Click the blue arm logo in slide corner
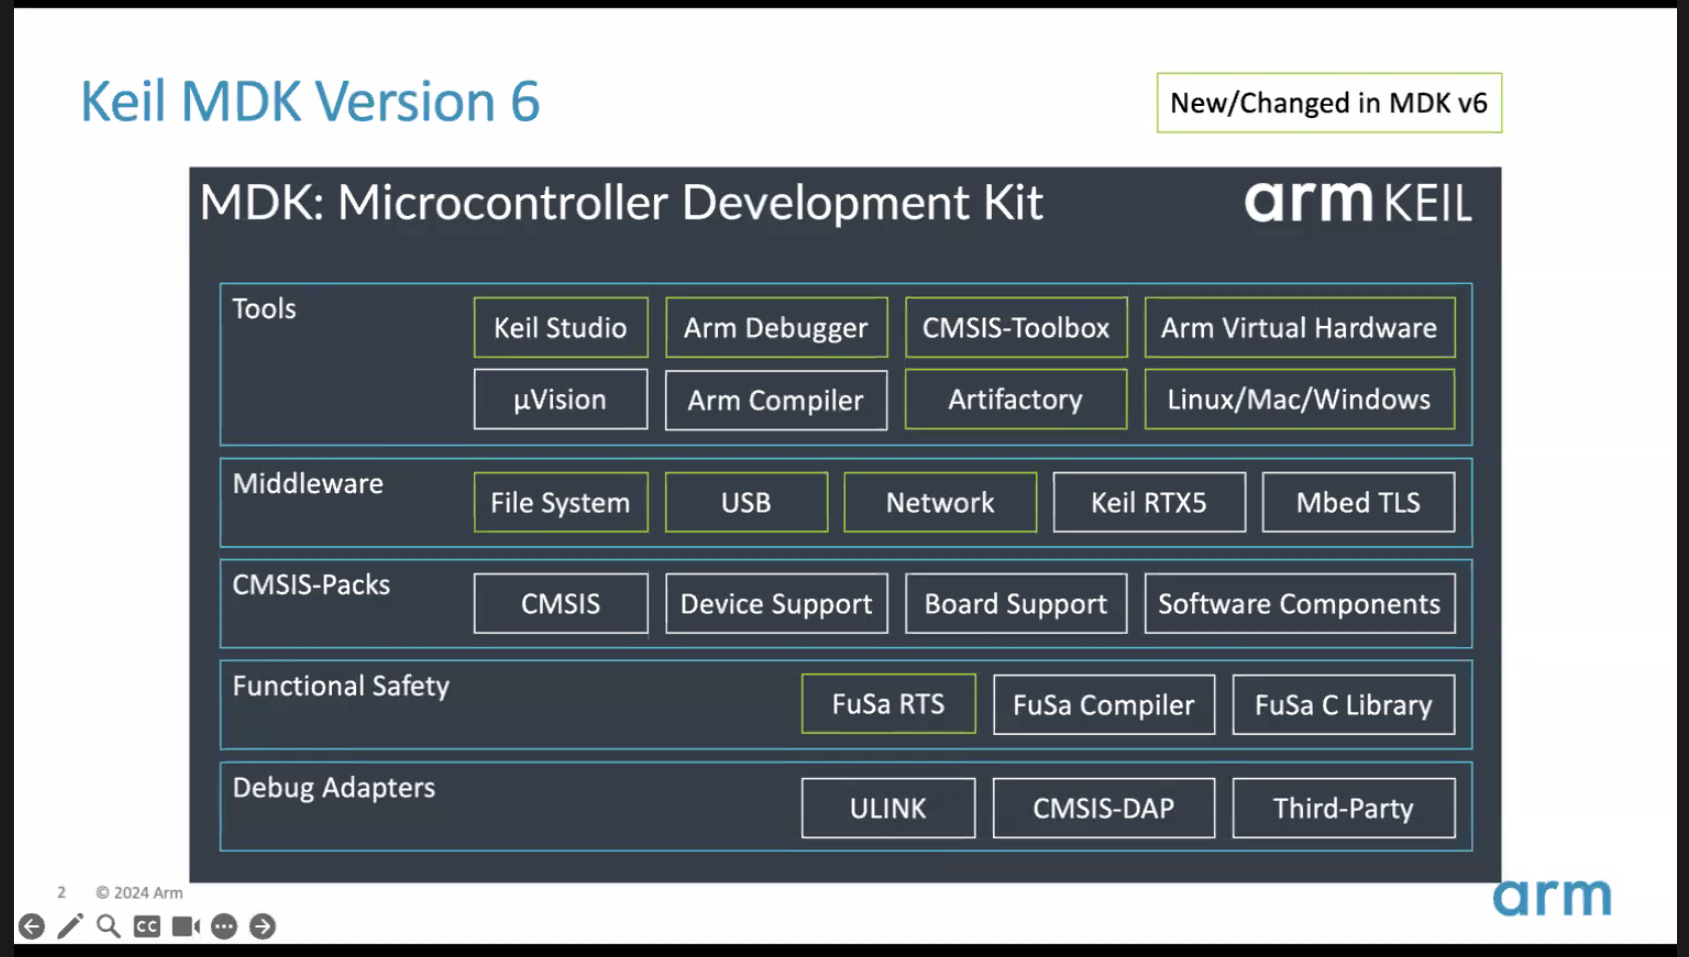The height and width of the screenshot is (957, 1689). [1552, 897]
